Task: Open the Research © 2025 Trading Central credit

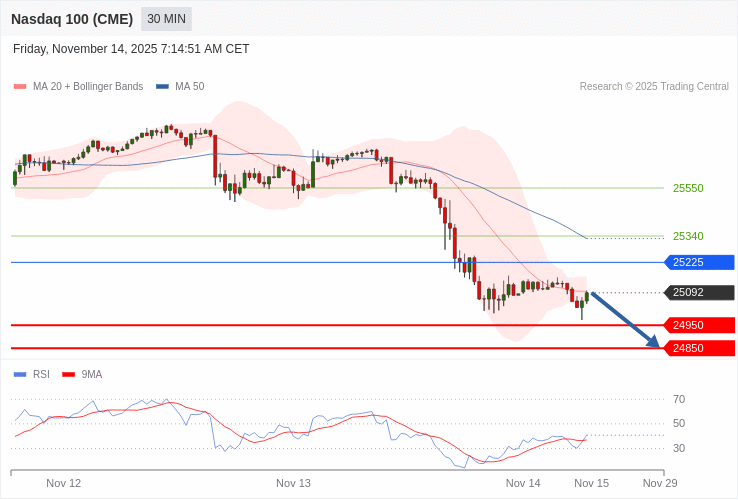Action: pyautogui.click(x=654, y=87)
